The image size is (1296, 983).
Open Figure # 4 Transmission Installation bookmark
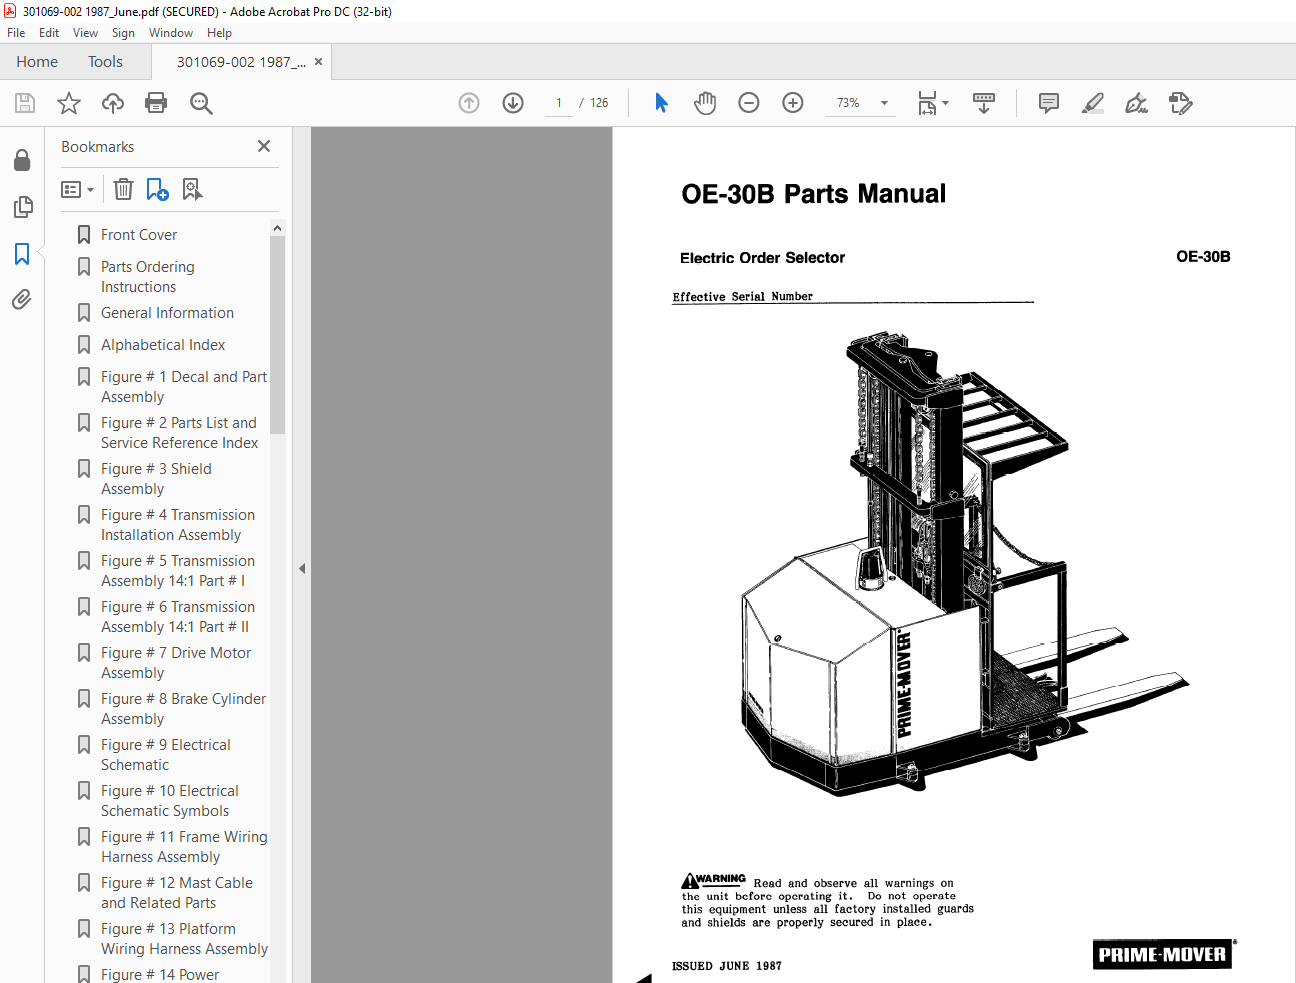[177, 525]
